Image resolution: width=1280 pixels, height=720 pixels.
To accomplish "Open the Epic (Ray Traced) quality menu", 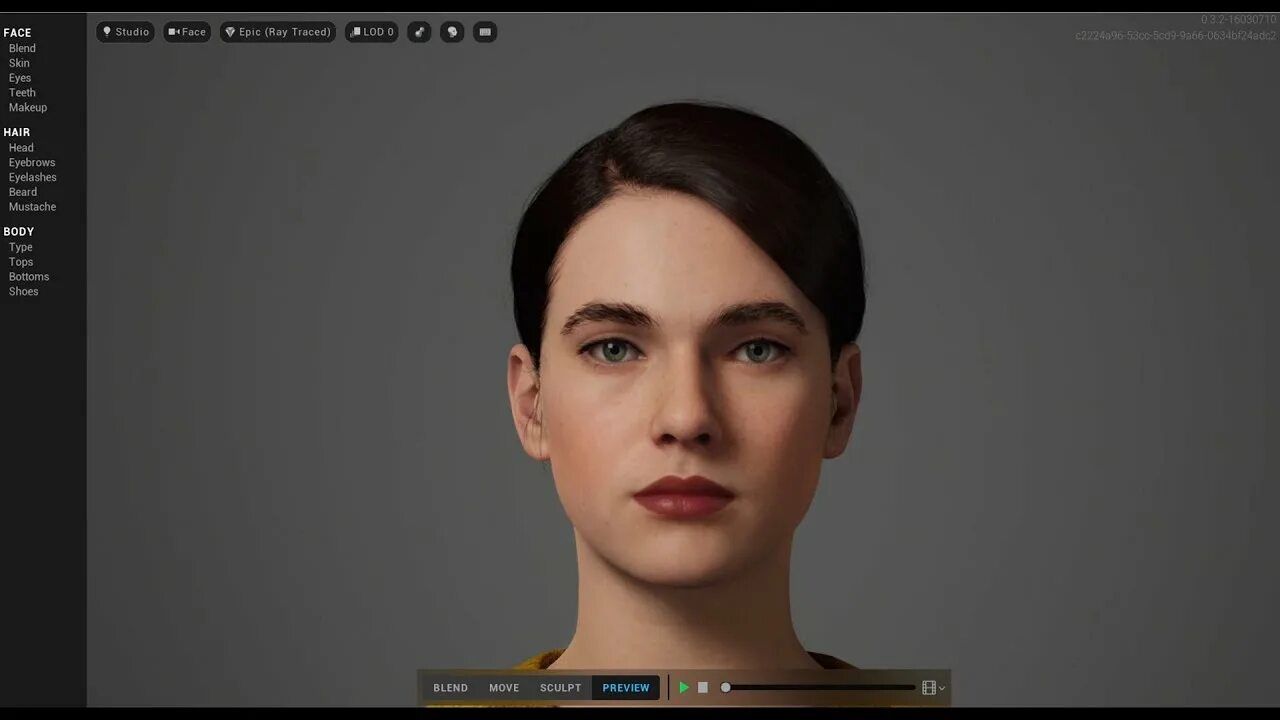I will pos(278,32).
